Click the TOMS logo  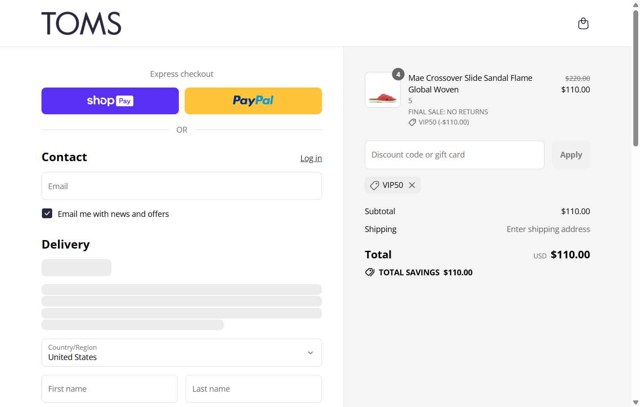pos(81,23)
